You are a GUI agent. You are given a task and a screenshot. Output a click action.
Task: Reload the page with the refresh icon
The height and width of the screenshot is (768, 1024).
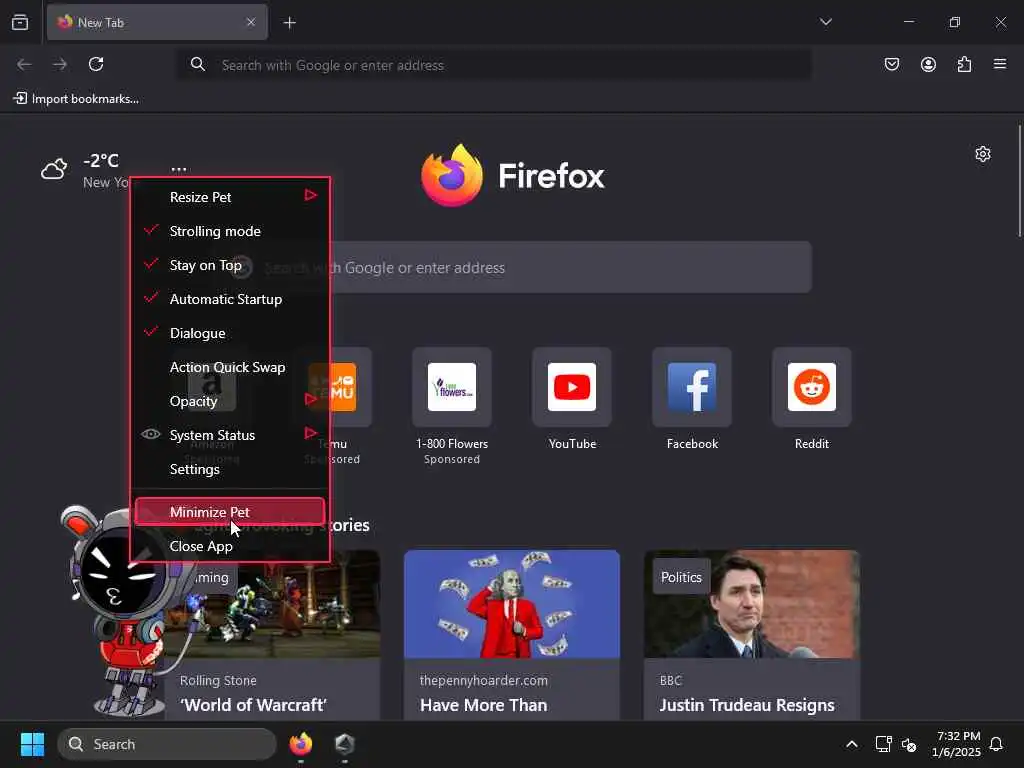pos(96,64)
